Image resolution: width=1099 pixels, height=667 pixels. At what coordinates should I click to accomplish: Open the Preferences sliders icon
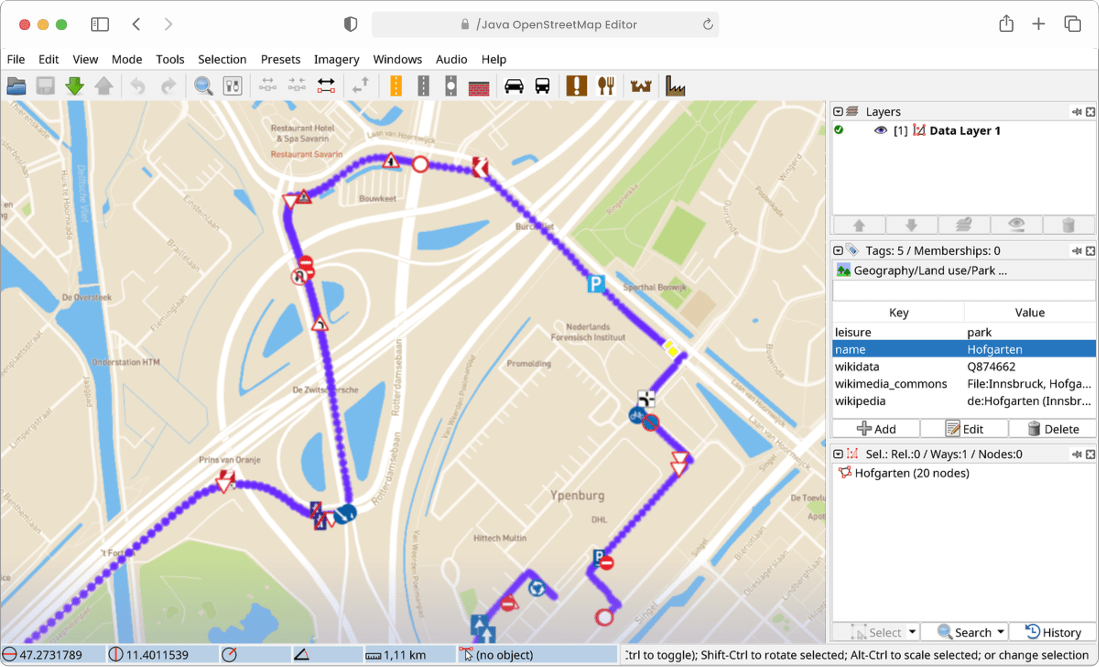[232, 86]
